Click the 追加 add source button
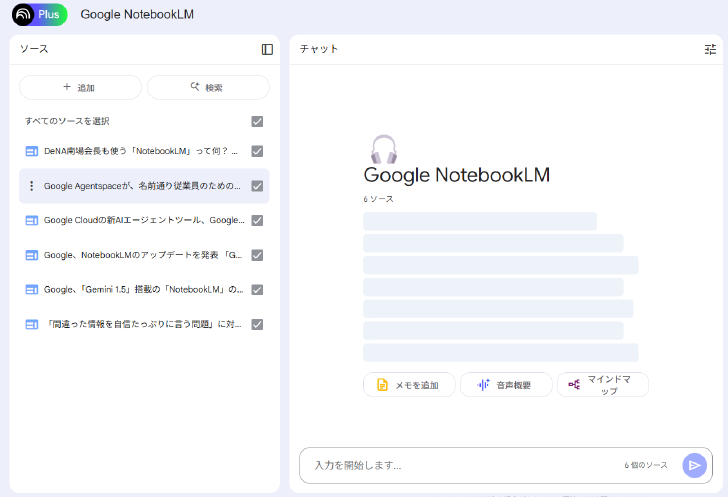The image size is (728, 497). (80, 87)
